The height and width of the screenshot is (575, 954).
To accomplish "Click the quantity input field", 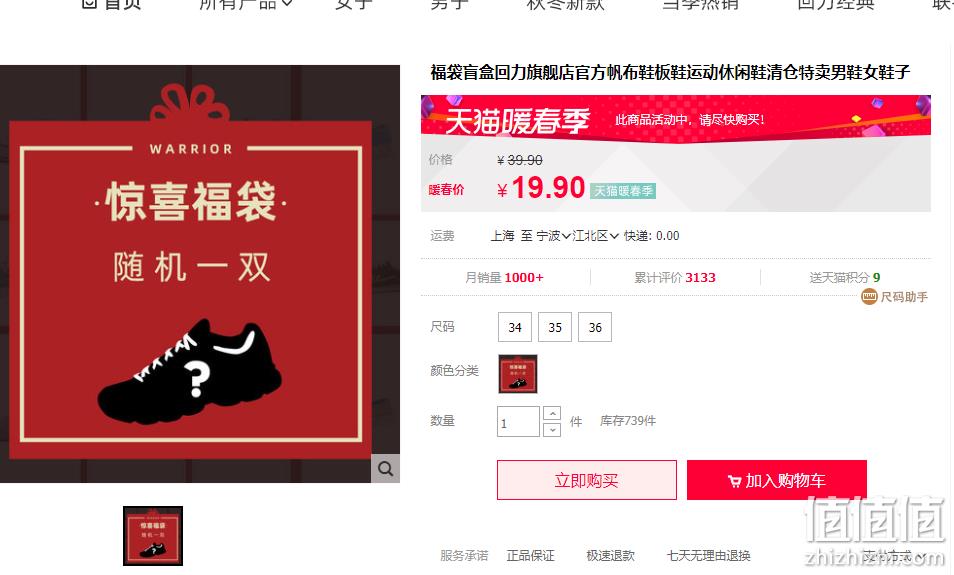I will pos(518,422).
